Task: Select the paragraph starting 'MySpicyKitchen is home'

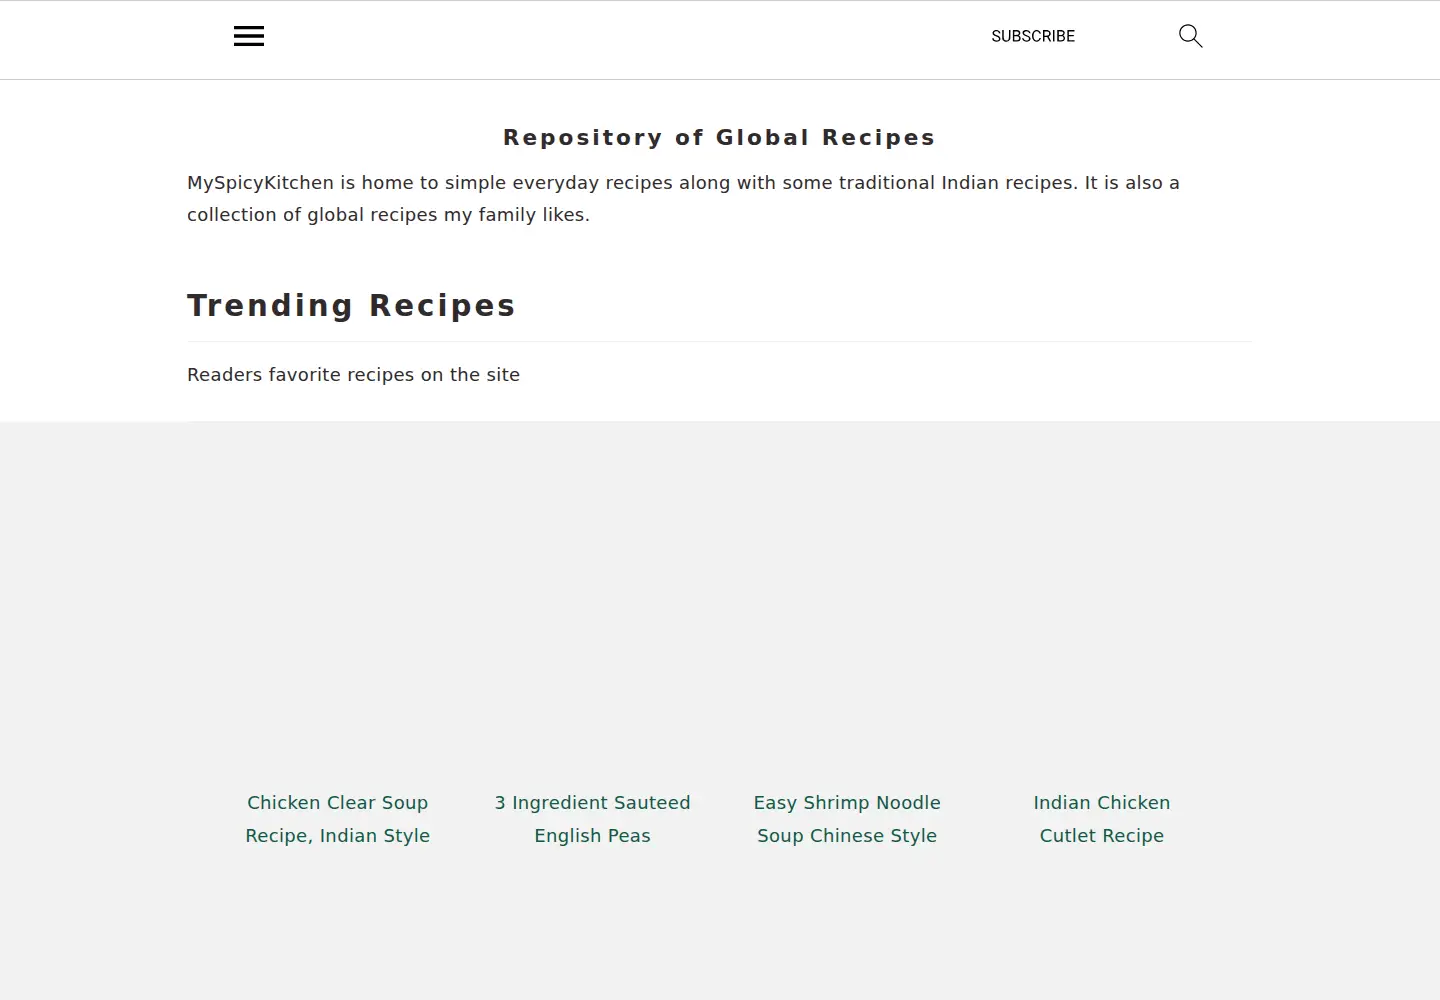Action: coord(683,198)
